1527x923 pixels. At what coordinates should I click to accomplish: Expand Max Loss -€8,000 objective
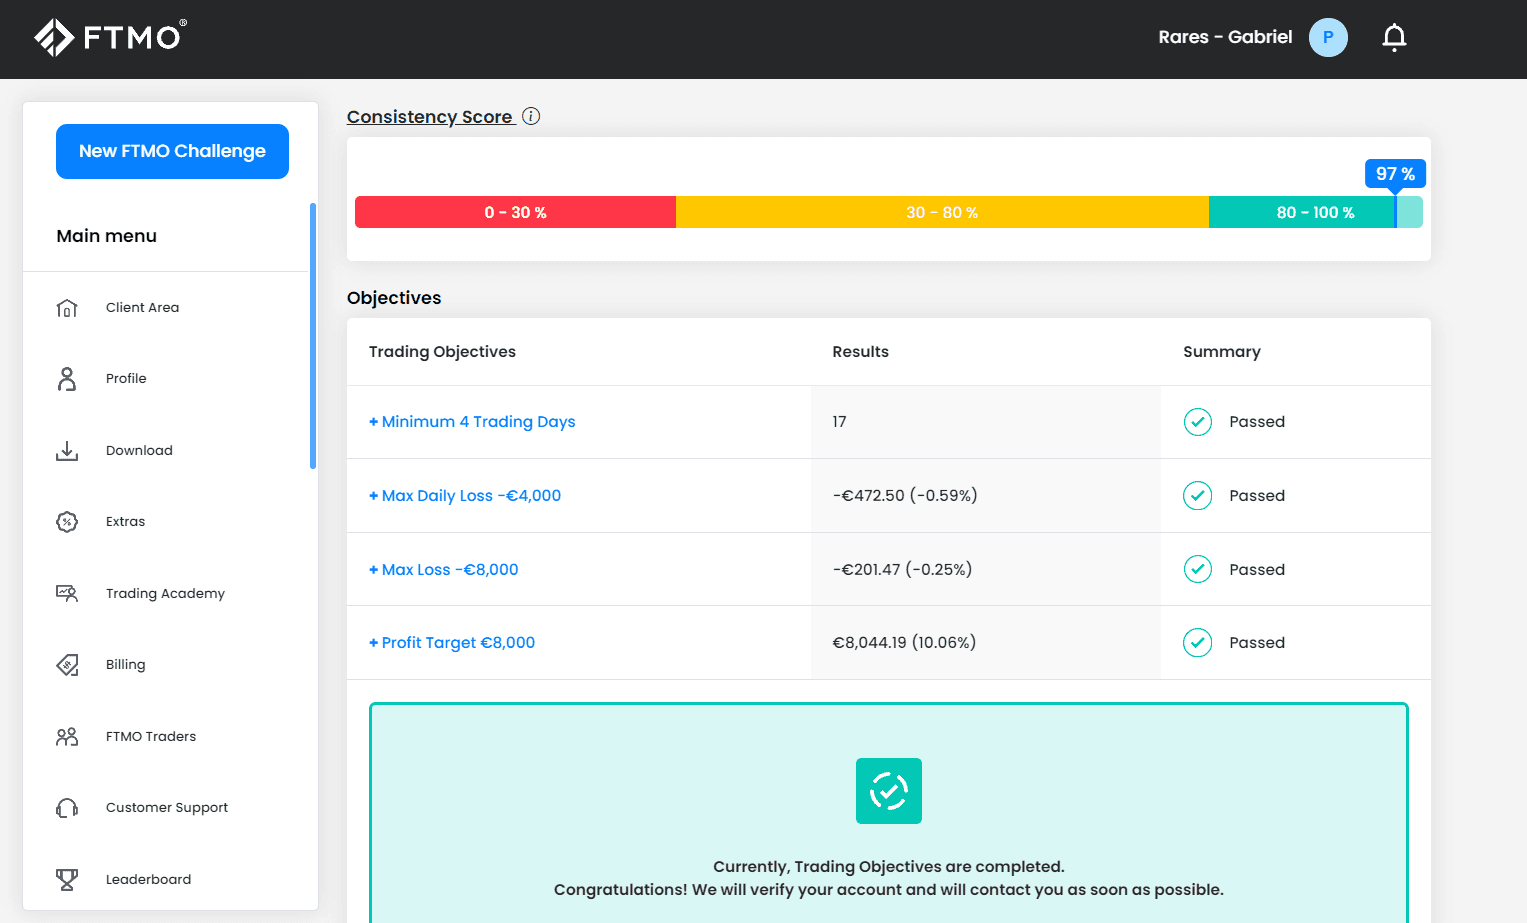[x=444, y=570]
